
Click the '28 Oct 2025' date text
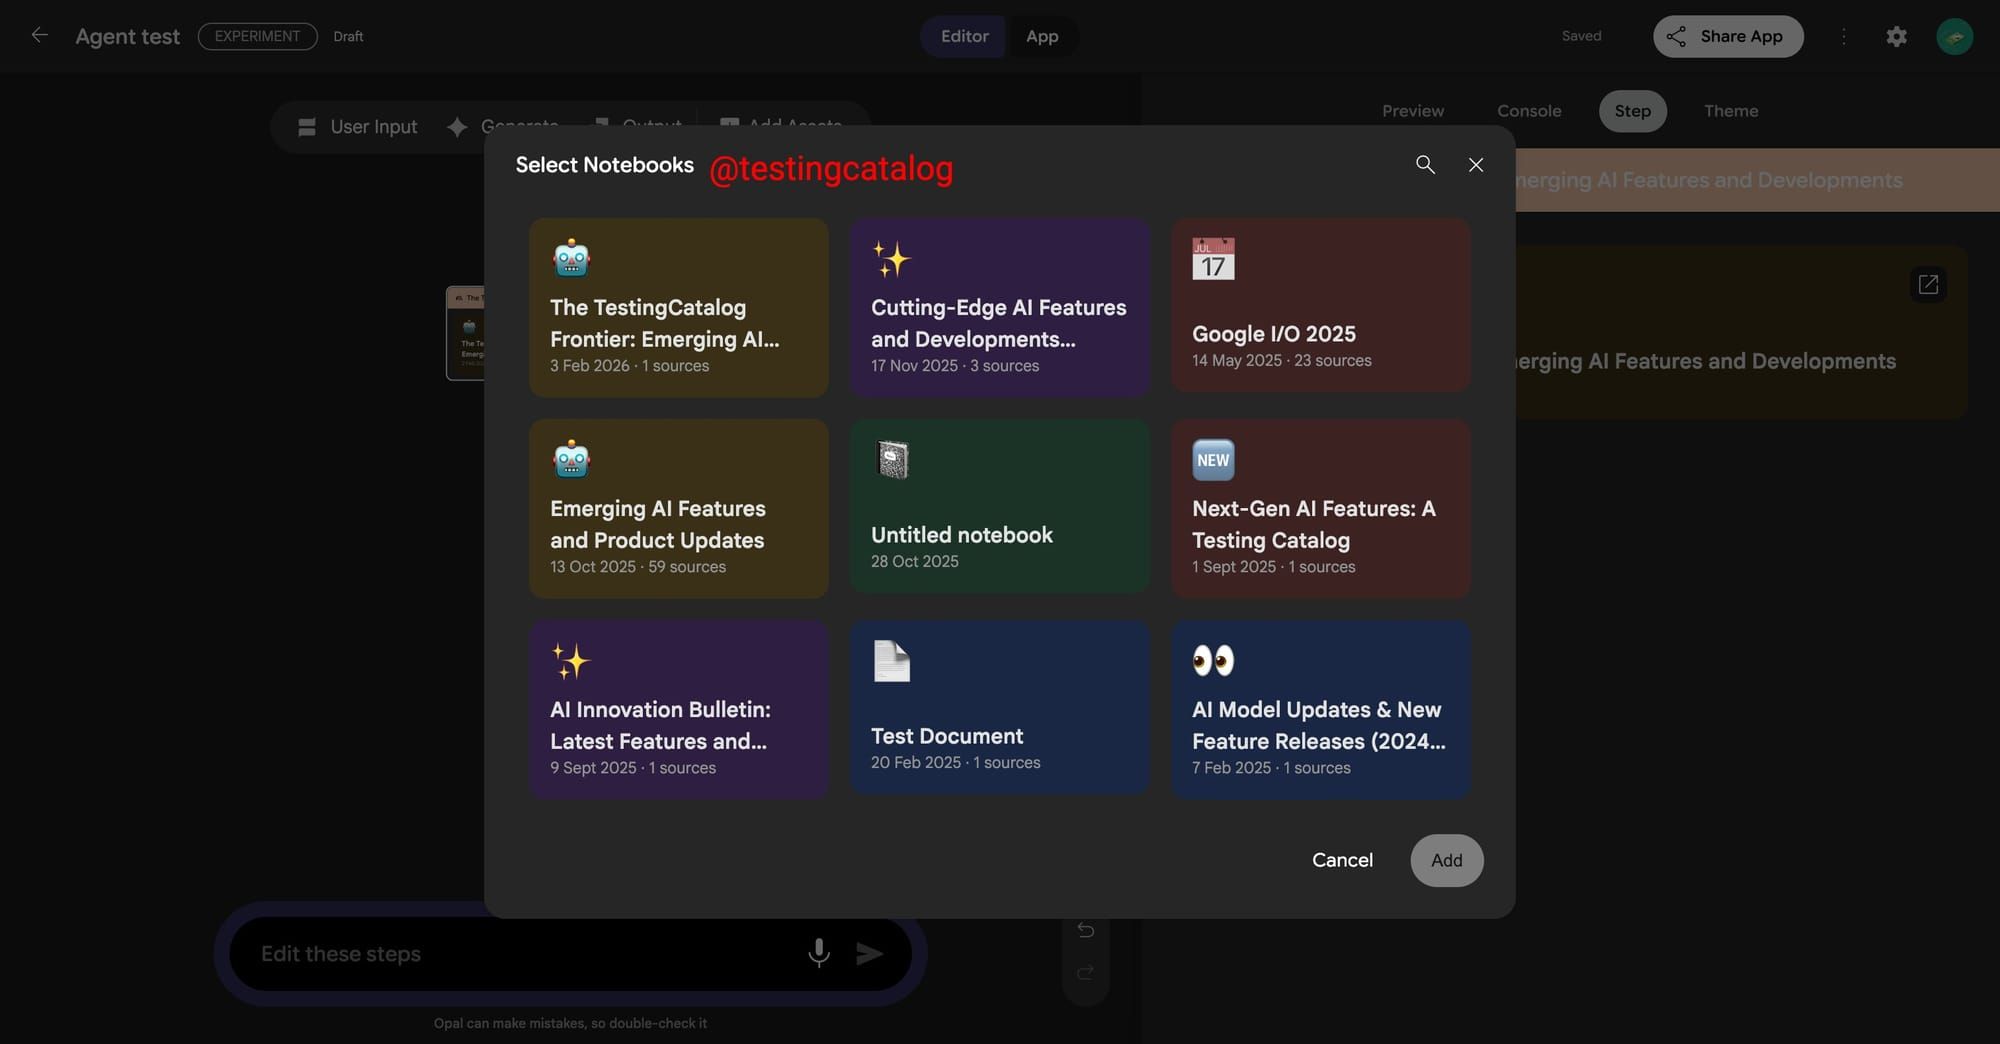[914, 562]
